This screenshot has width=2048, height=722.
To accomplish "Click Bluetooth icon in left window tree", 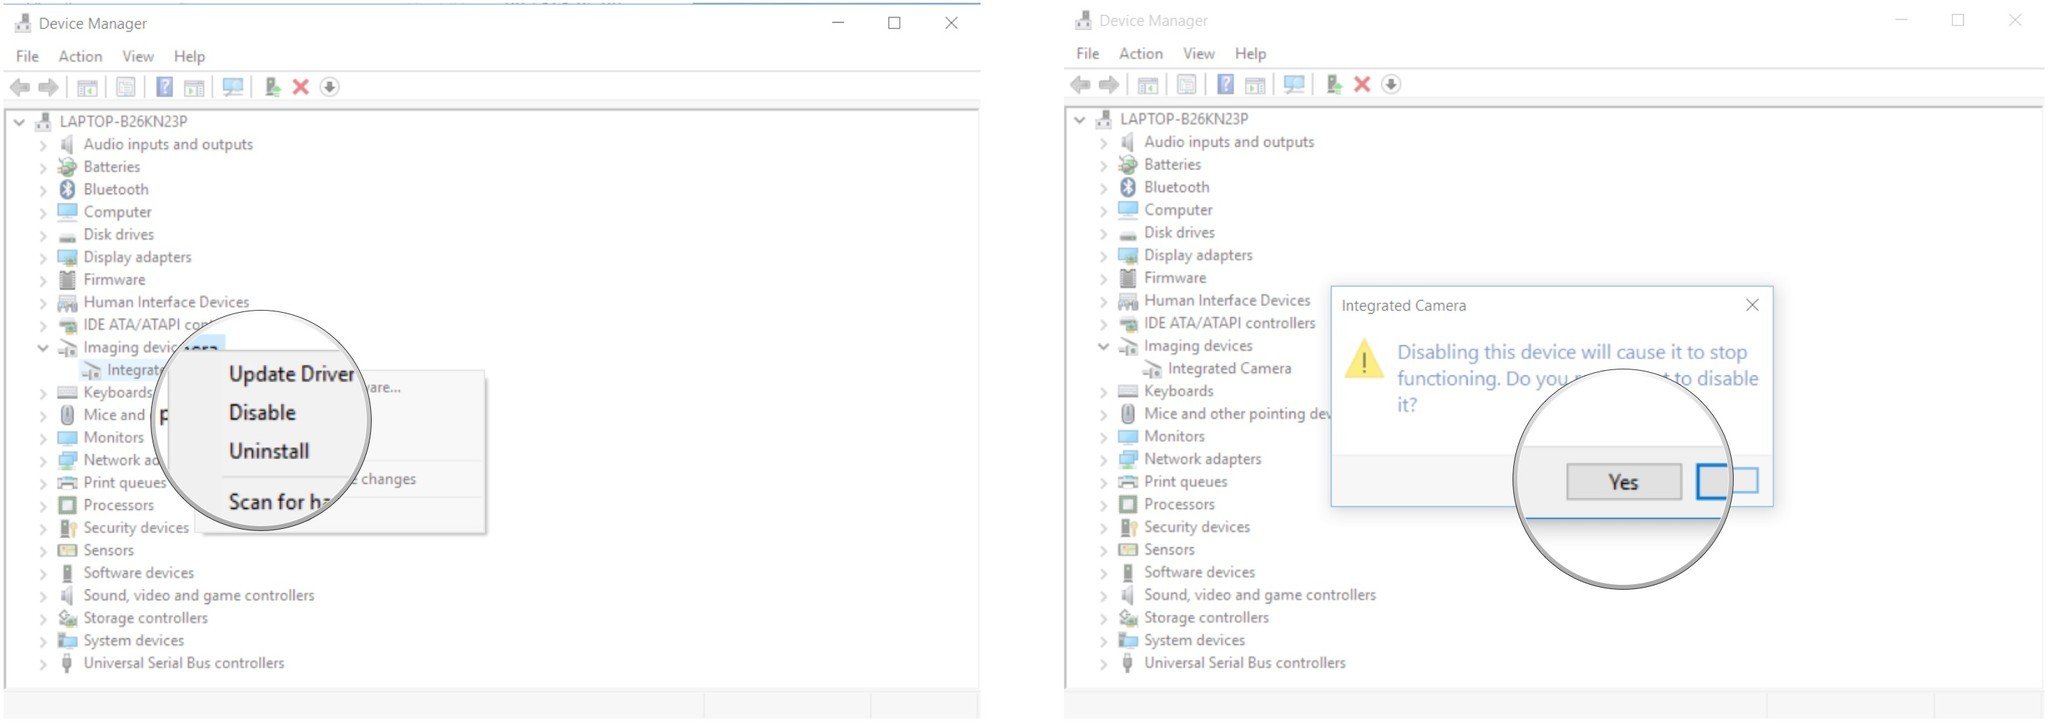I will 67,189.
